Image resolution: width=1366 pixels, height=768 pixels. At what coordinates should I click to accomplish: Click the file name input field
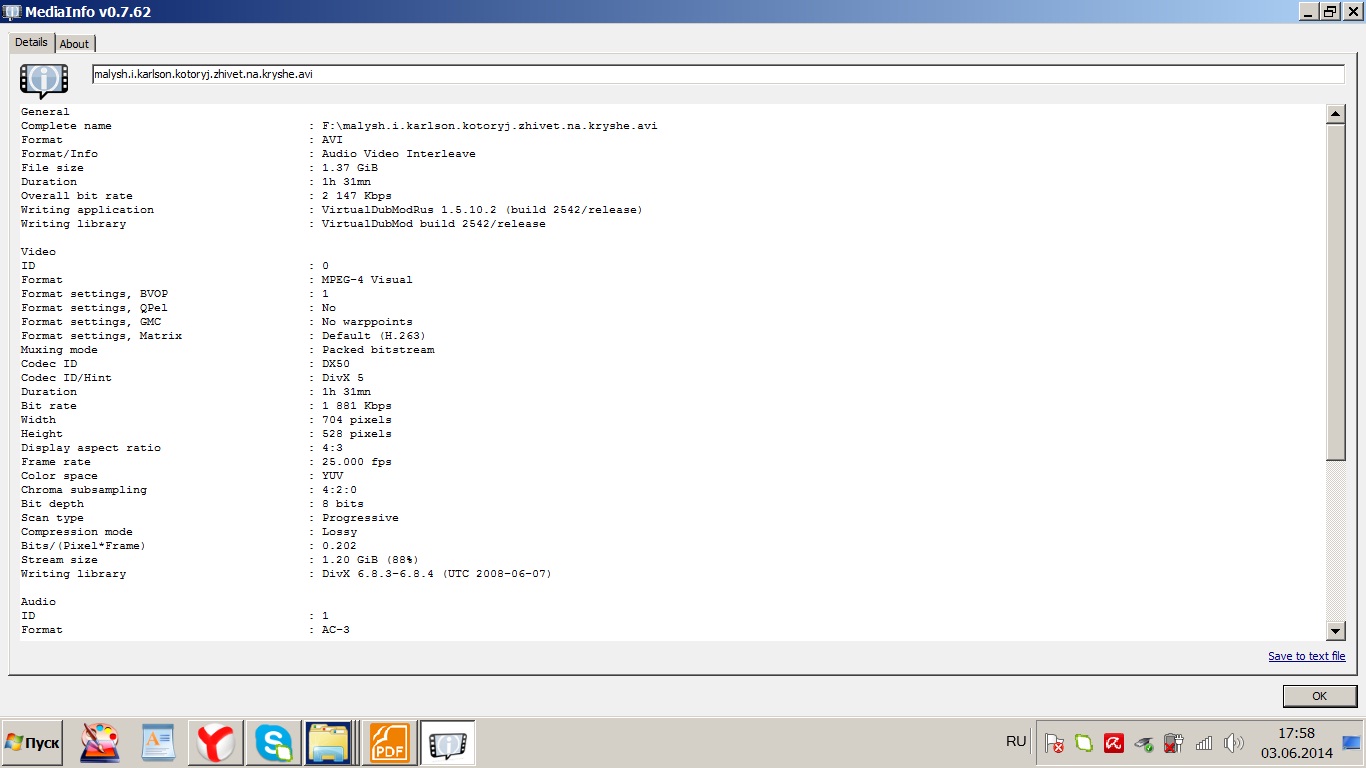tap(718, 74)
